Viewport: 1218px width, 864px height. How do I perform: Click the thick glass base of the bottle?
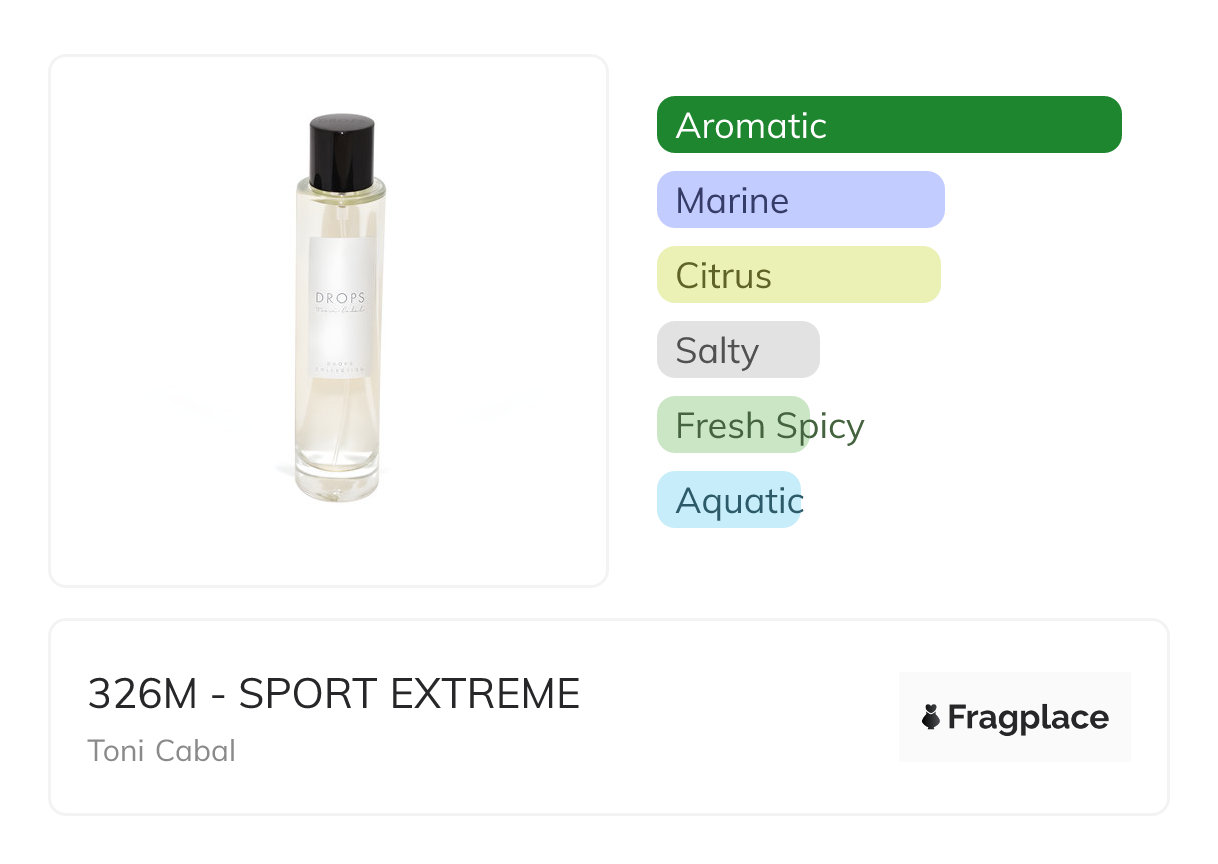[338, 483]
